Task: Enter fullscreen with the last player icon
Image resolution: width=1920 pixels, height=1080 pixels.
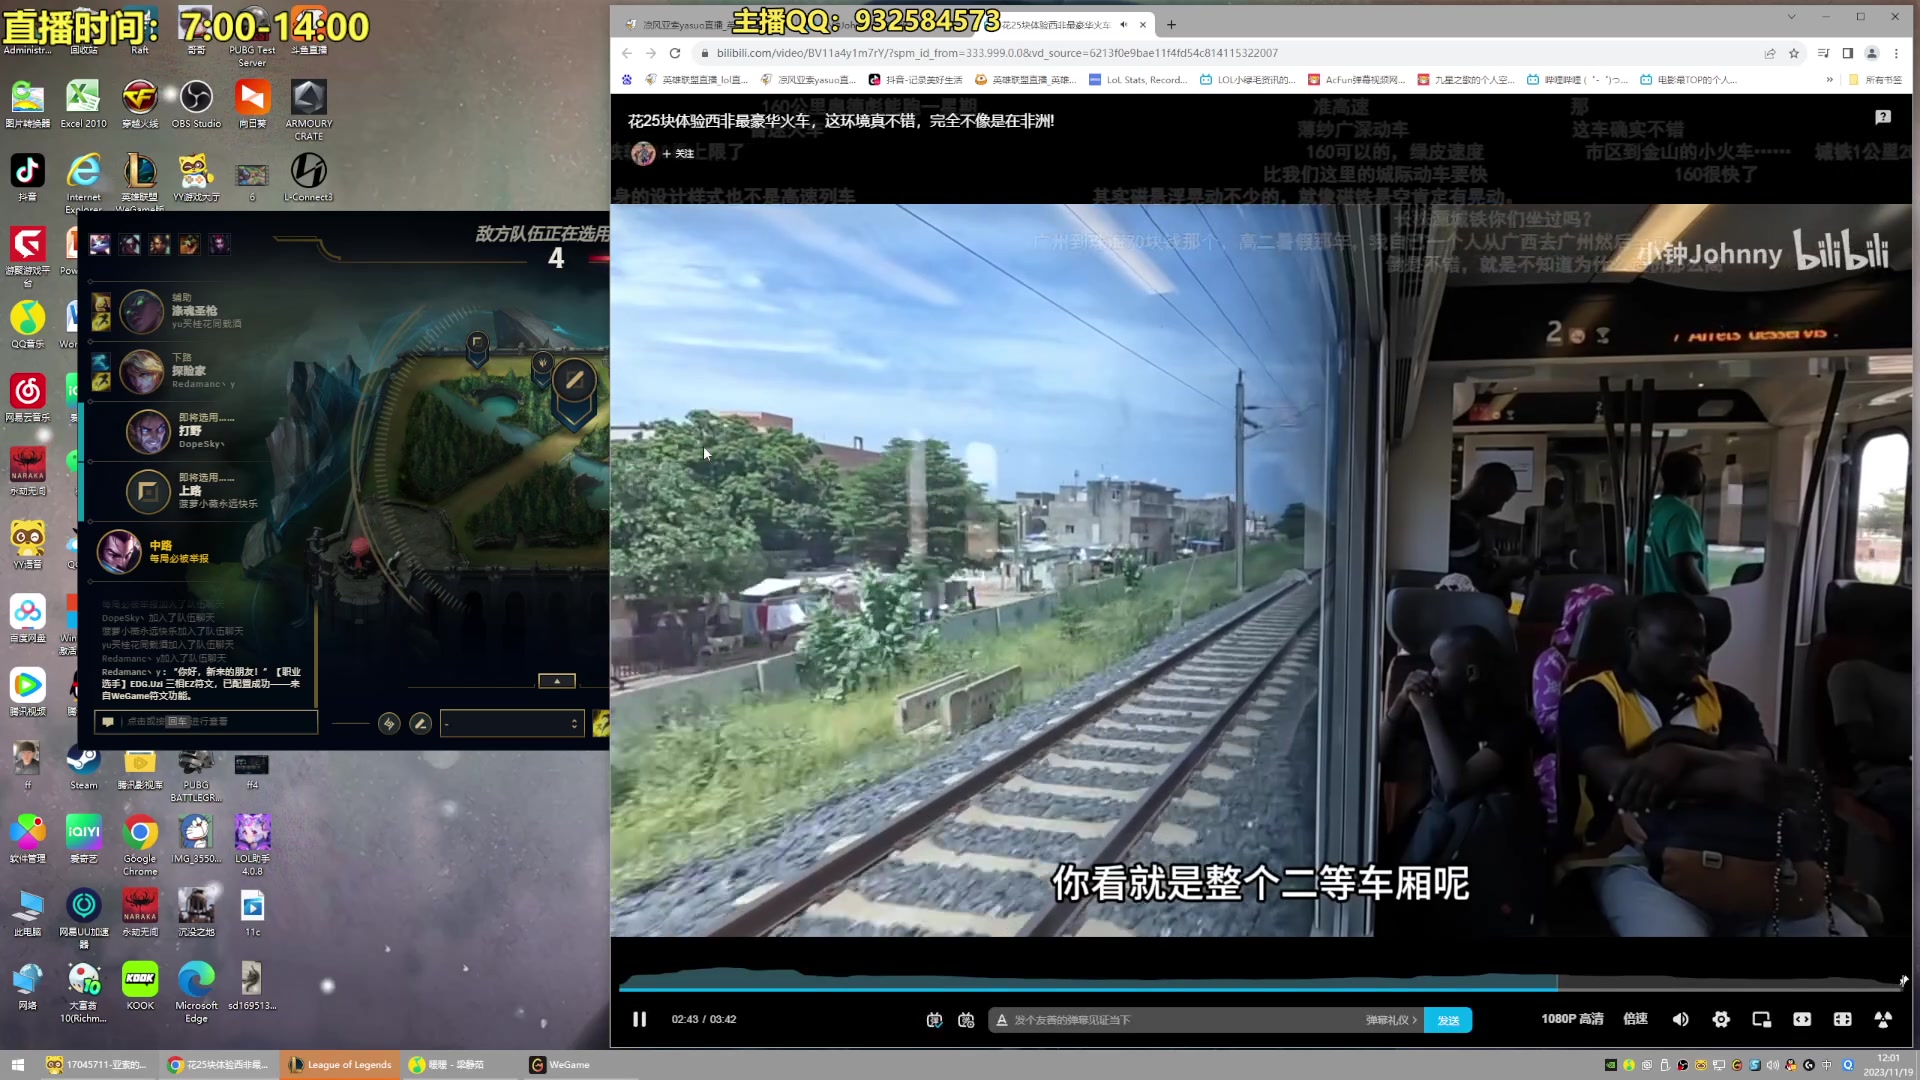Action: pyautogui.click(x=1883, y=1019)
